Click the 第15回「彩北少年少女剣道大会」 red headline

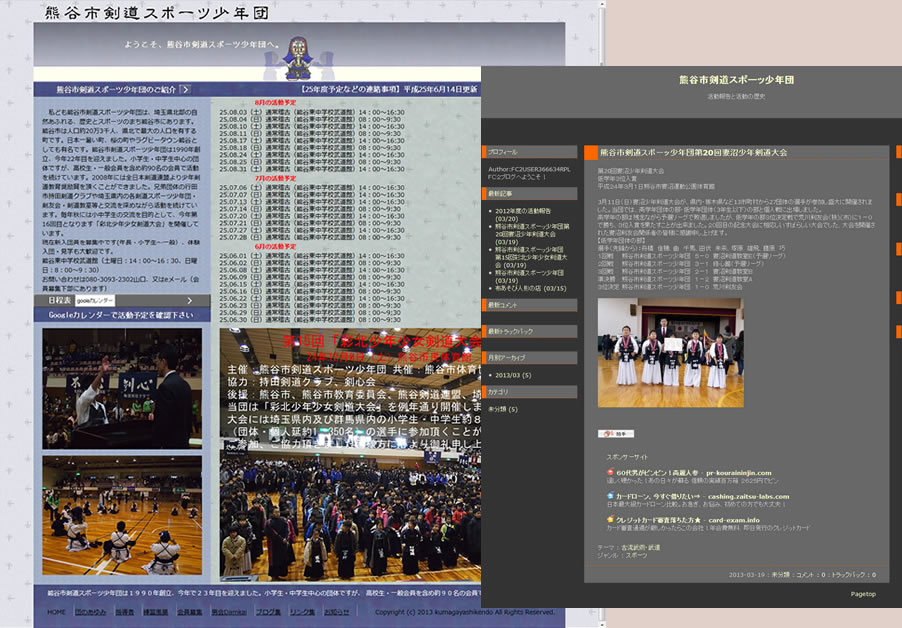click(381, 341)
